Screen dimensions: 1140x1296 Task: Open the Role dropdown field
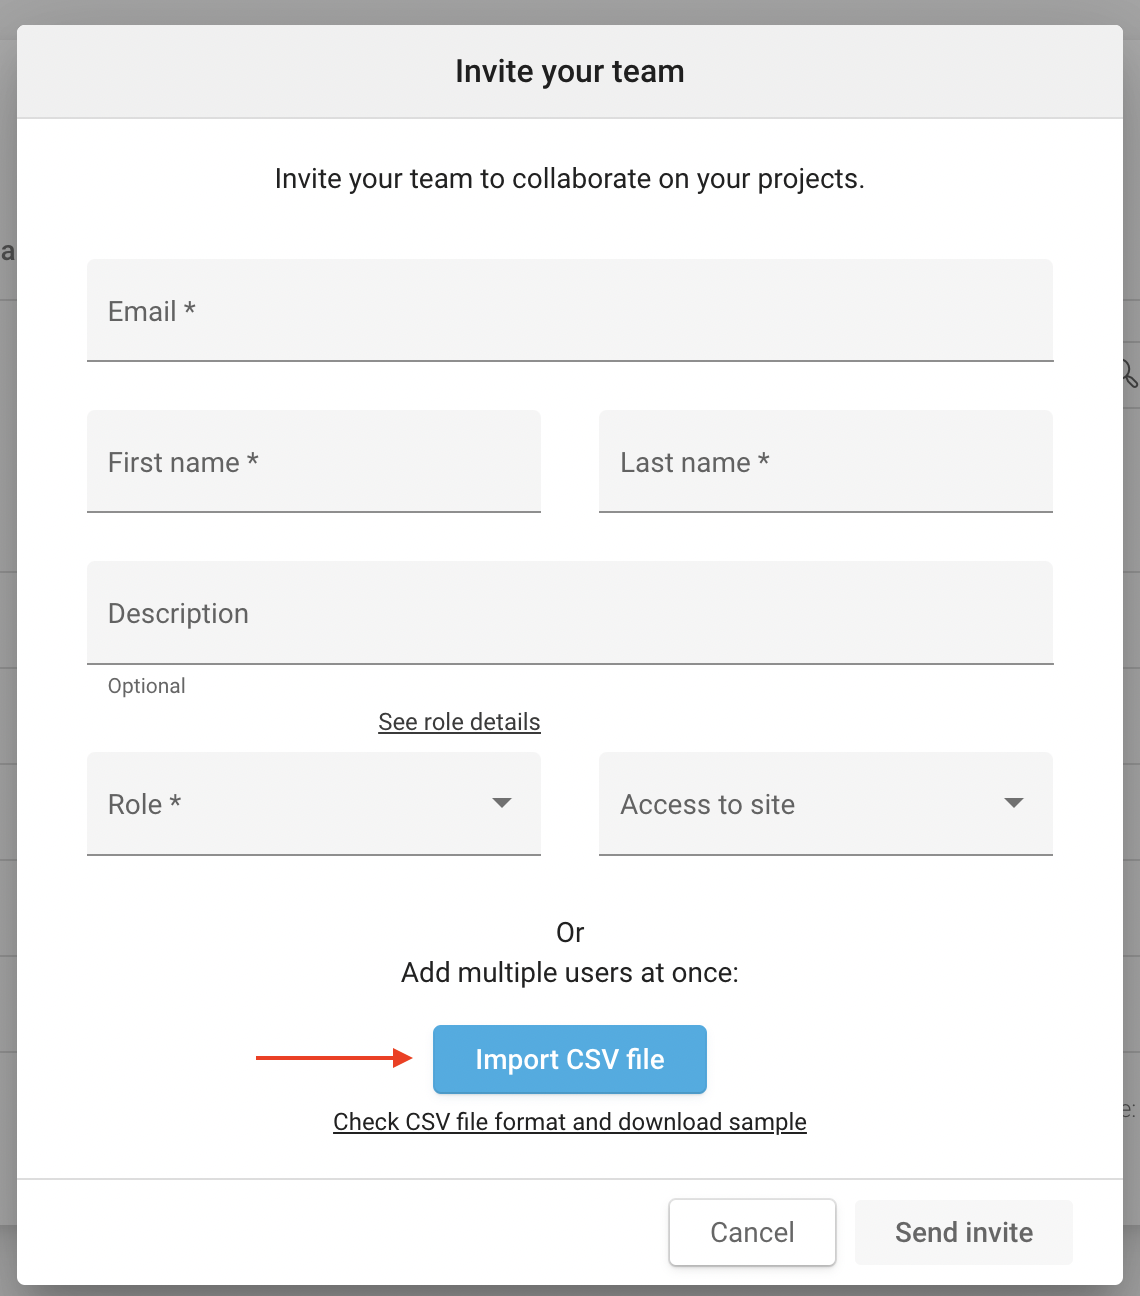300,804
